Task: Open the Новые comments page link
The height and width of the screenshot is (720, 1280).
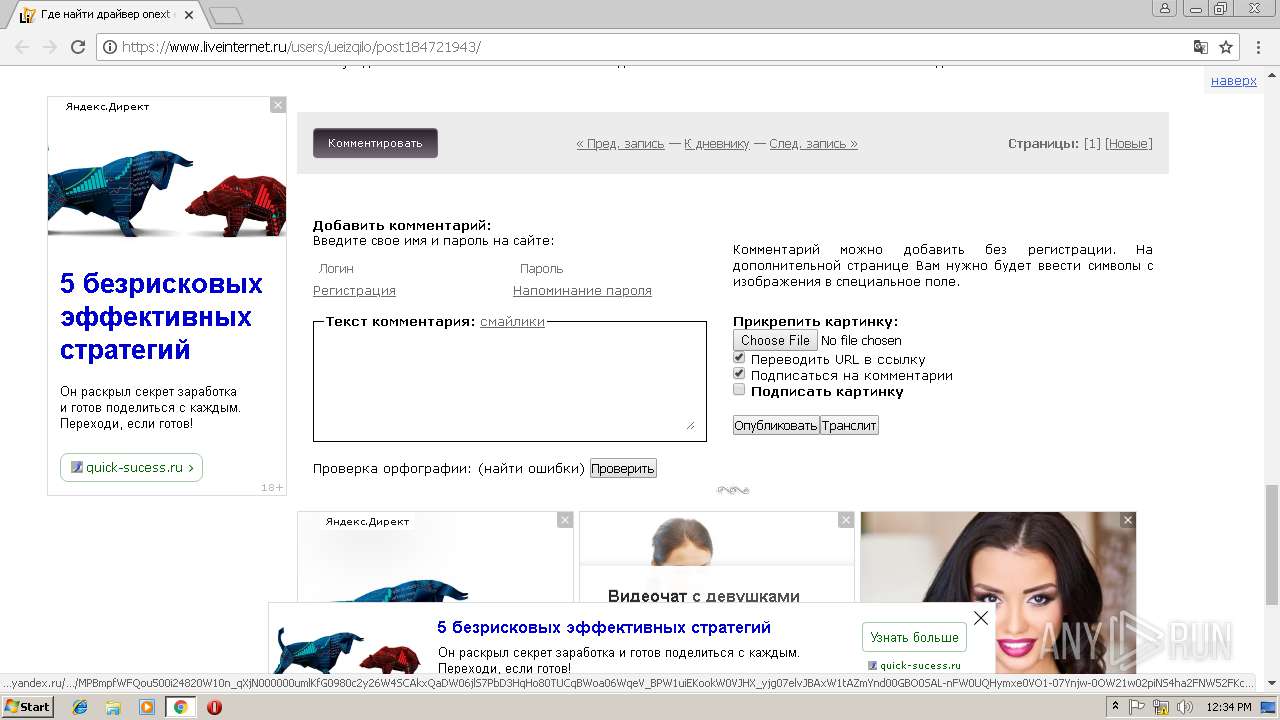Action: coord(1129,144)
